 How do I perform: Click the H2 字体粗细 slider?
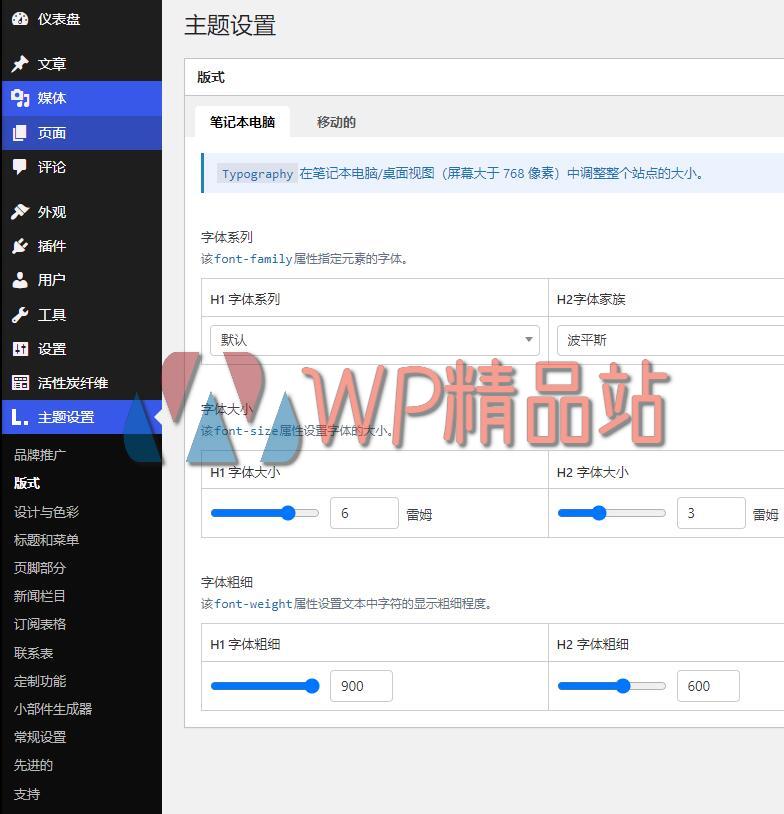pos(612,686)
